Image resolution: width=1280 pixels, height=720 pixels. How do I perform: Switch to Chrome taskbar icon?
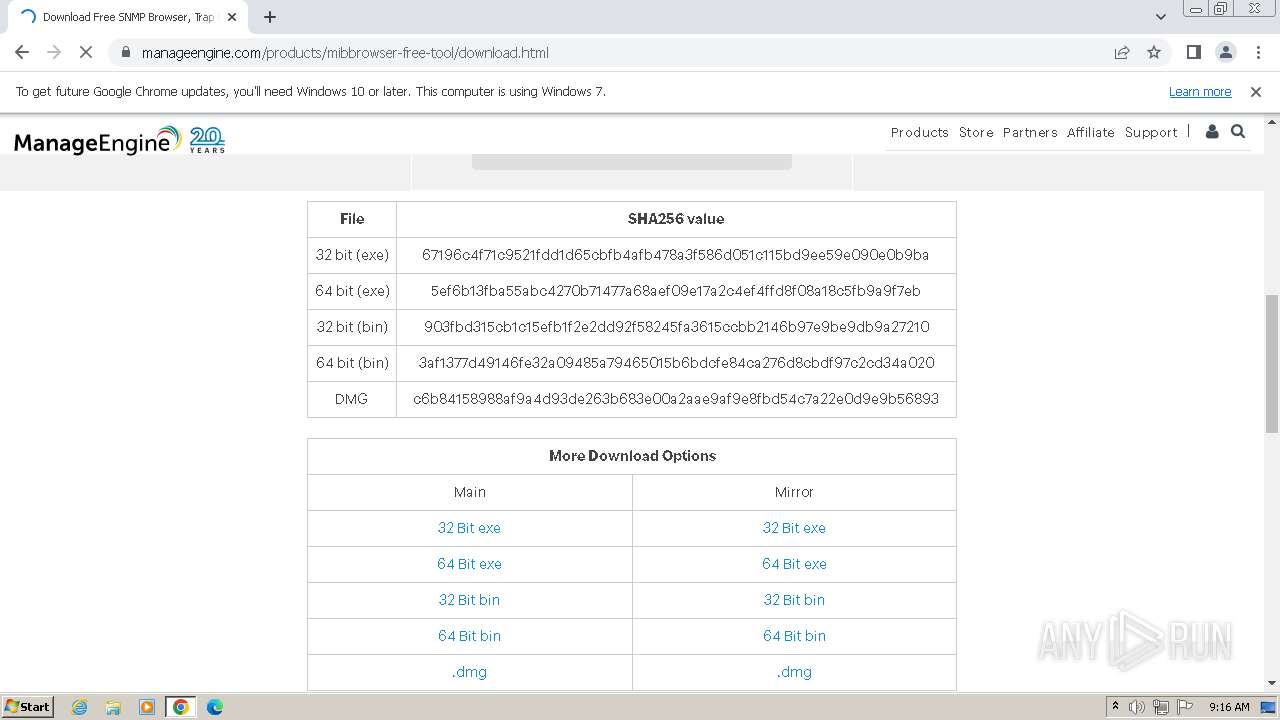pos(181,707)
